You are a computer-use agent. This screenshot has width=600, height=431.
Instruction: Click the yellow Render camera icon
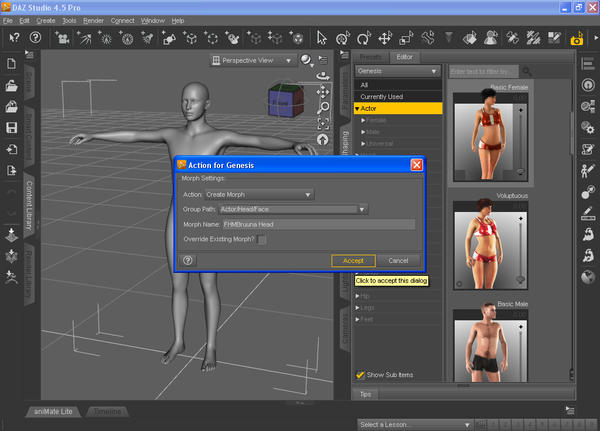pos(577,39)
